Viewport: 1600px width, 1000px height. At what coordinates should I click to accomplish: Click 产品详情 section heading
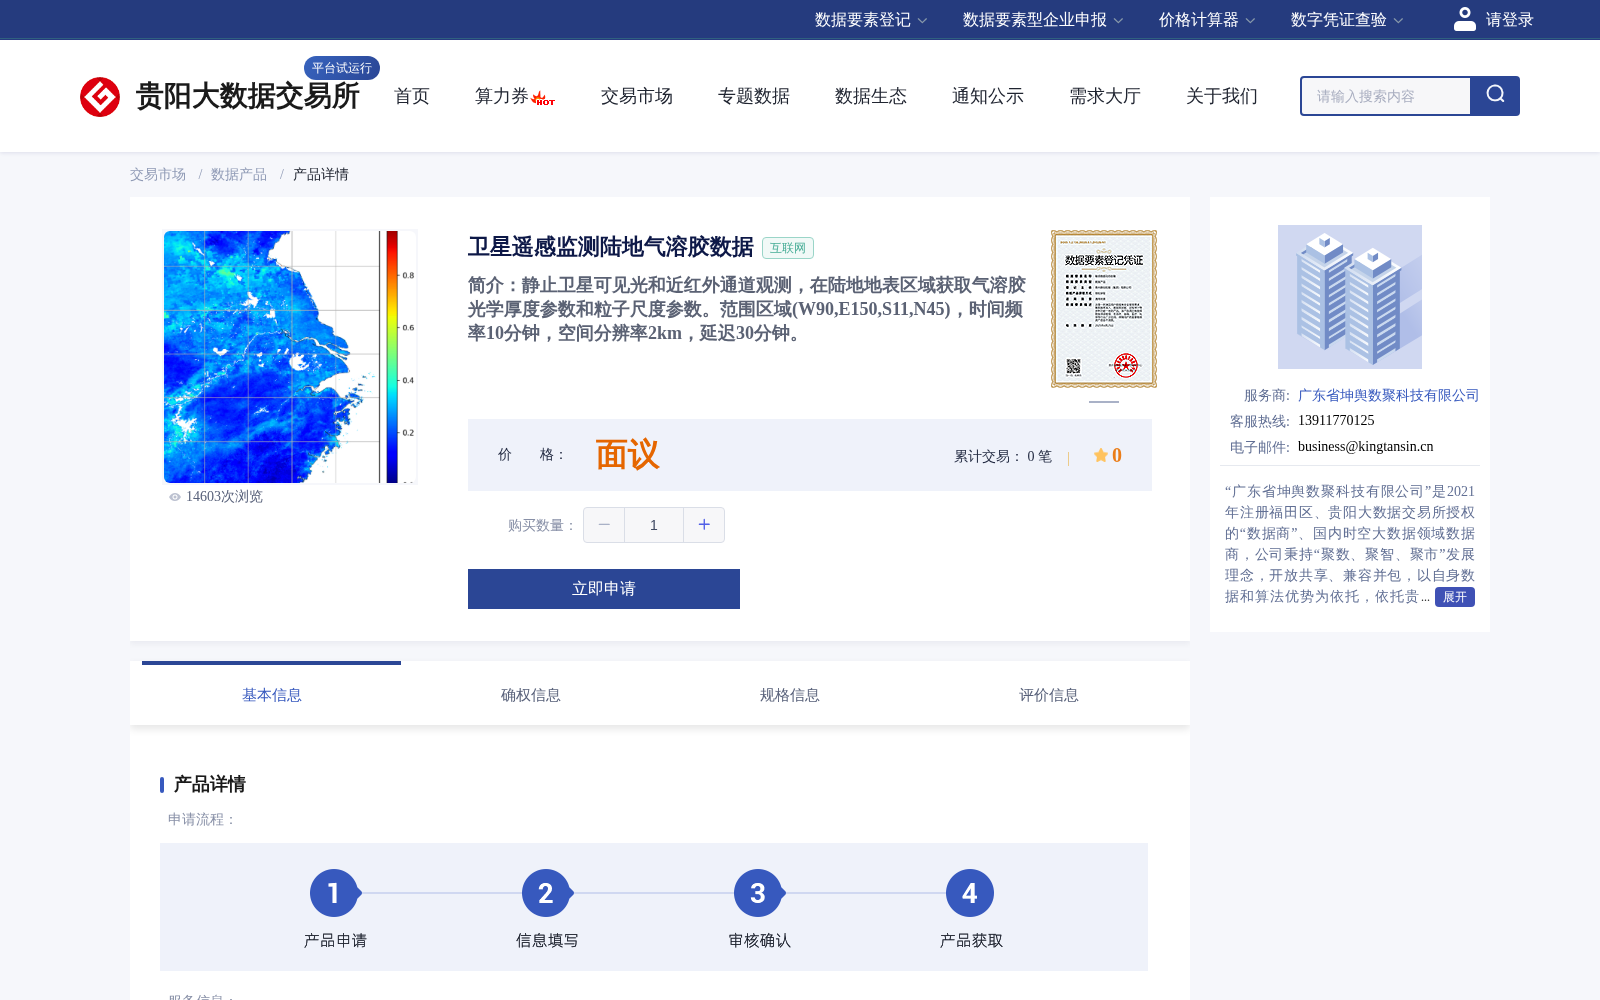click(x=210, y=784)
